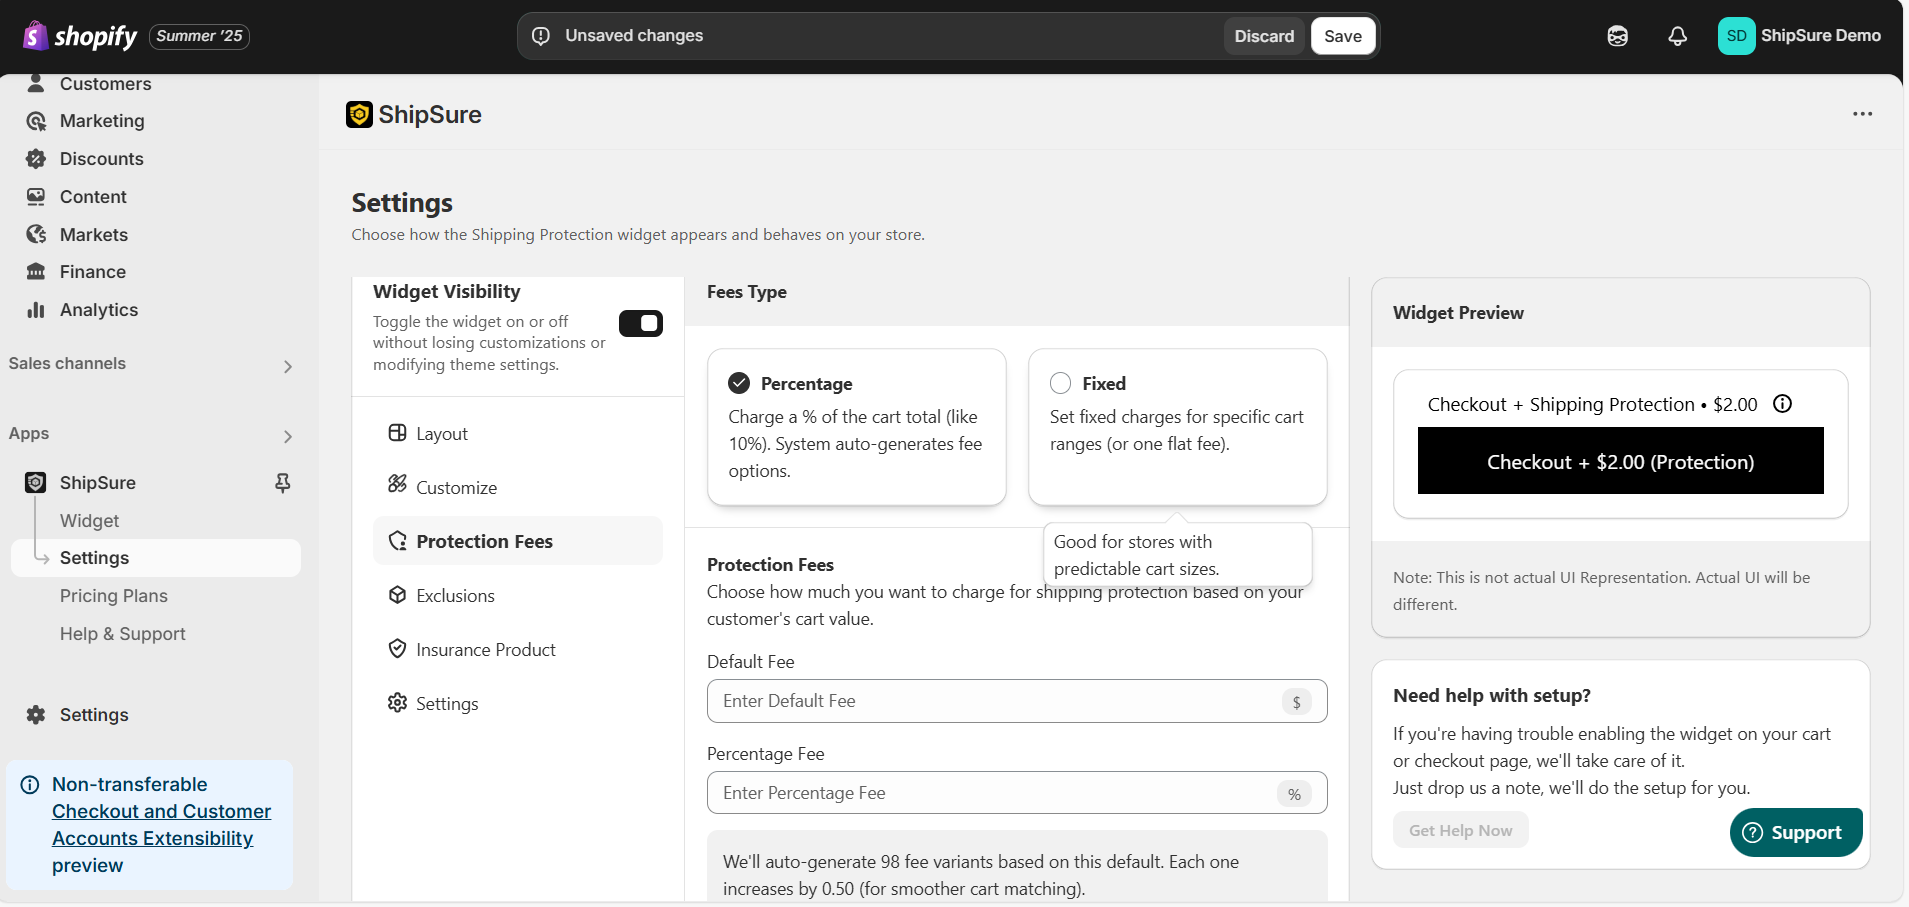Click the Insurance Product shield icon
This screenshot has width=1909, height=907.
coord(397,649)
